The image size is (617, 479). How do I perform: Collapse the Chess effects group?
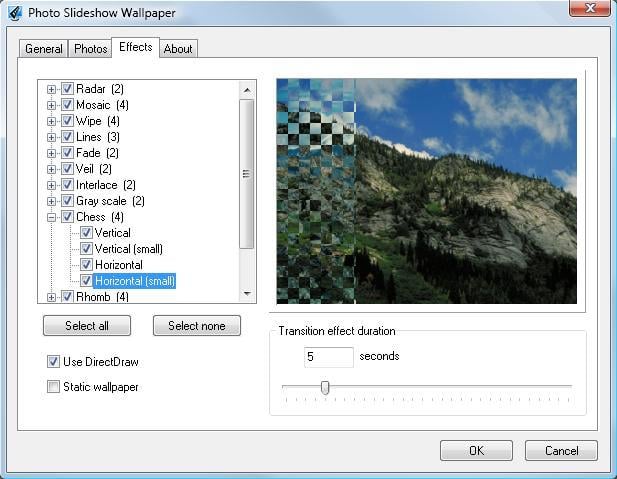tap(52, 217)
